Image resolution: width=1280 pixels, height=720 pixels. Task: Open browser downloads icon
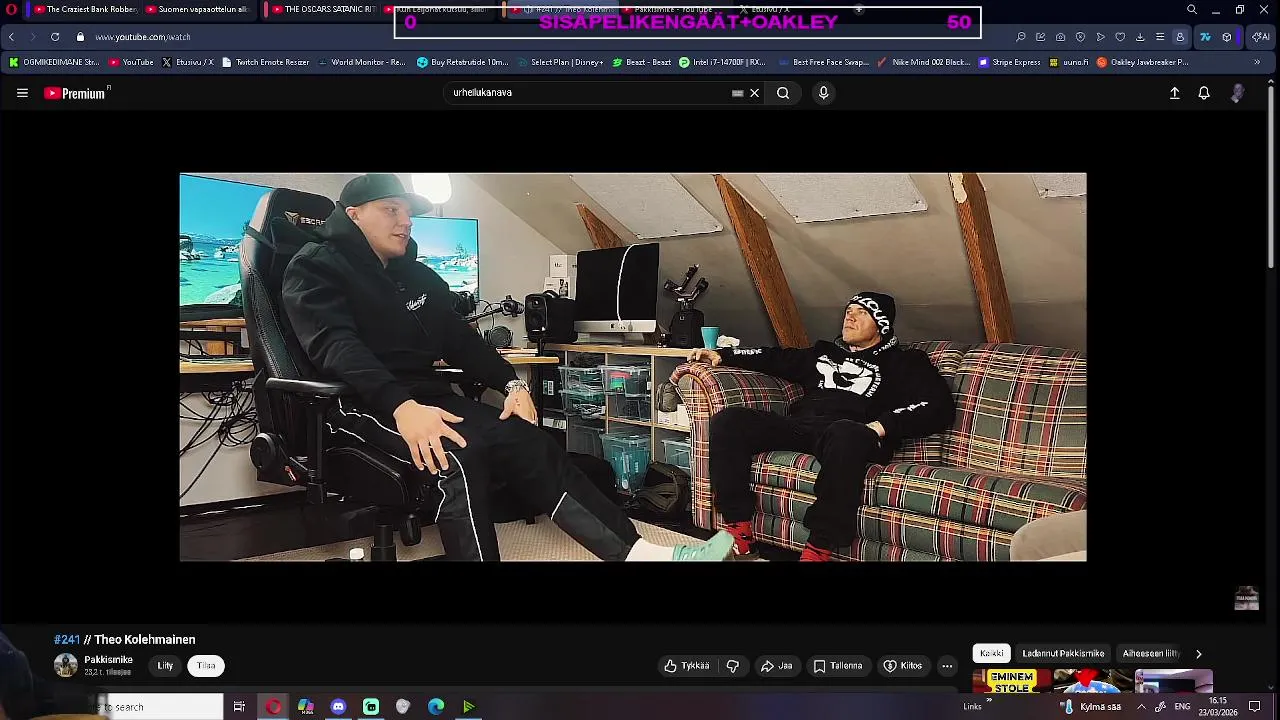(x=1140, y=37)
